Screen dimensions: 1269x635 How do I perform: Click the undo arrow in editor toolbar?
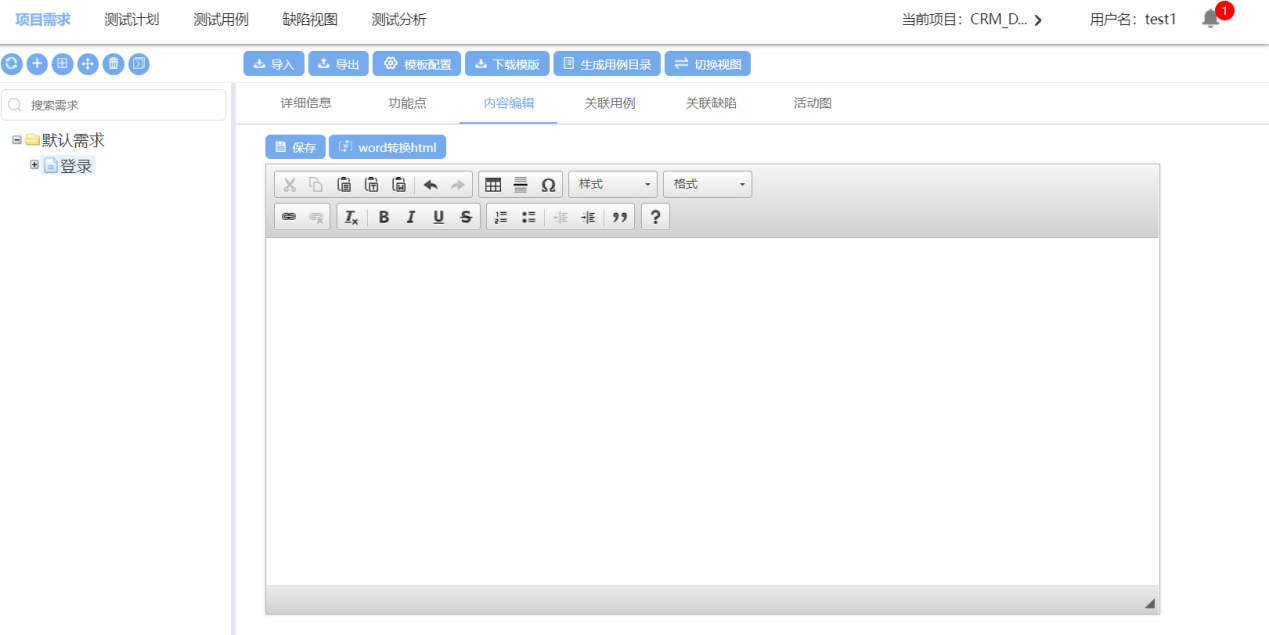[x=430, y=185]
